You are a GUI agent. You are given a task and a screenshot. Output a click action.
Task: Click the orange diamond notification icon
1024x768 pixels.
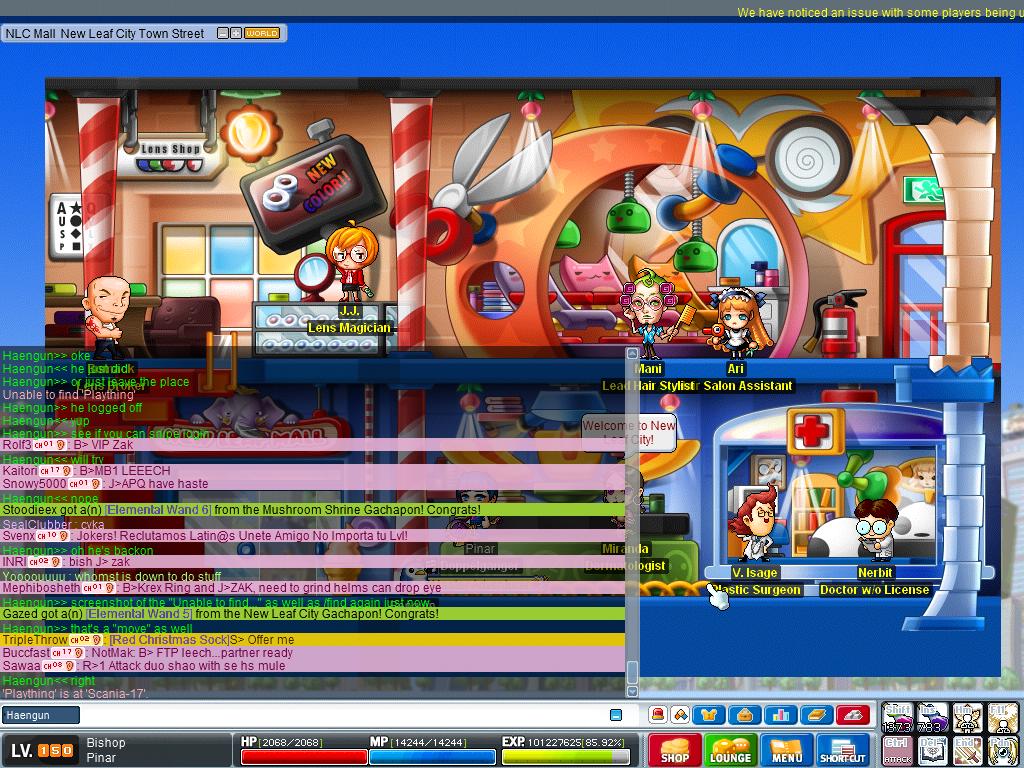(x=680, y=714)
